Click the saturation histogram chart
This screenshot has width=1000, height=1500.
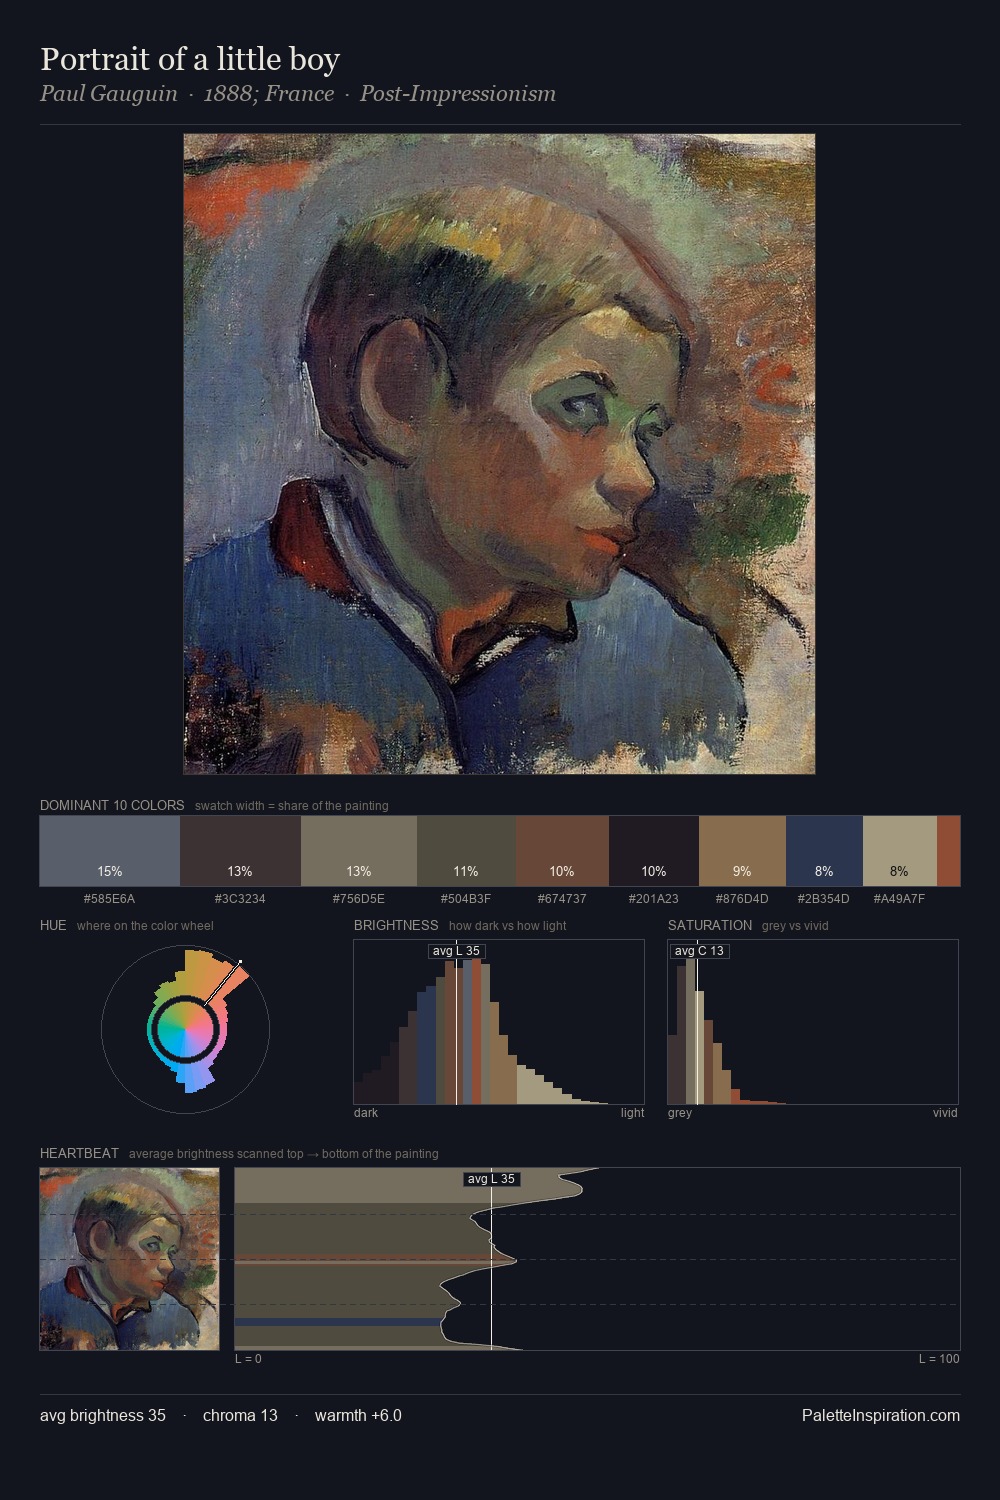pos(813,1022)
